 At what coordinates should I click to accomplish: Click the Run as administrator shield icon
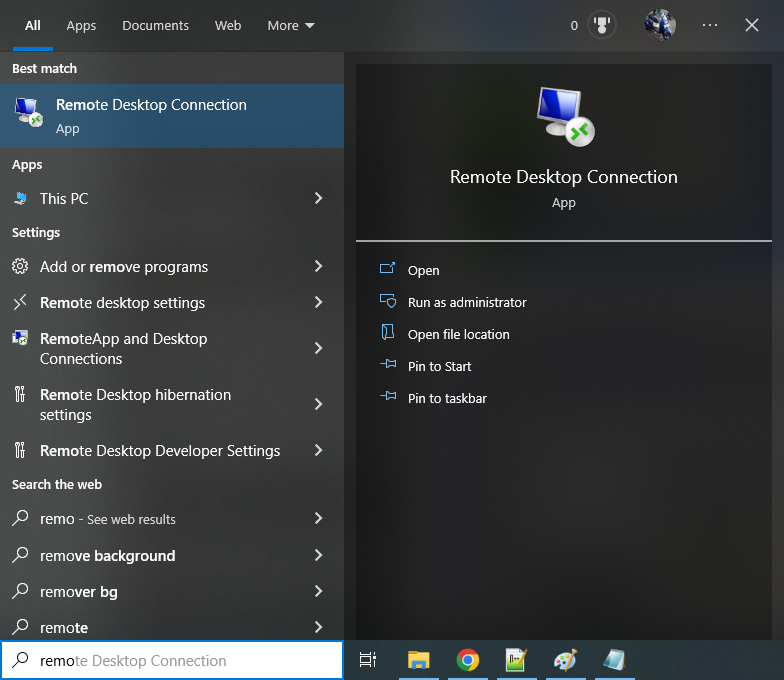(x=388, y=300)
